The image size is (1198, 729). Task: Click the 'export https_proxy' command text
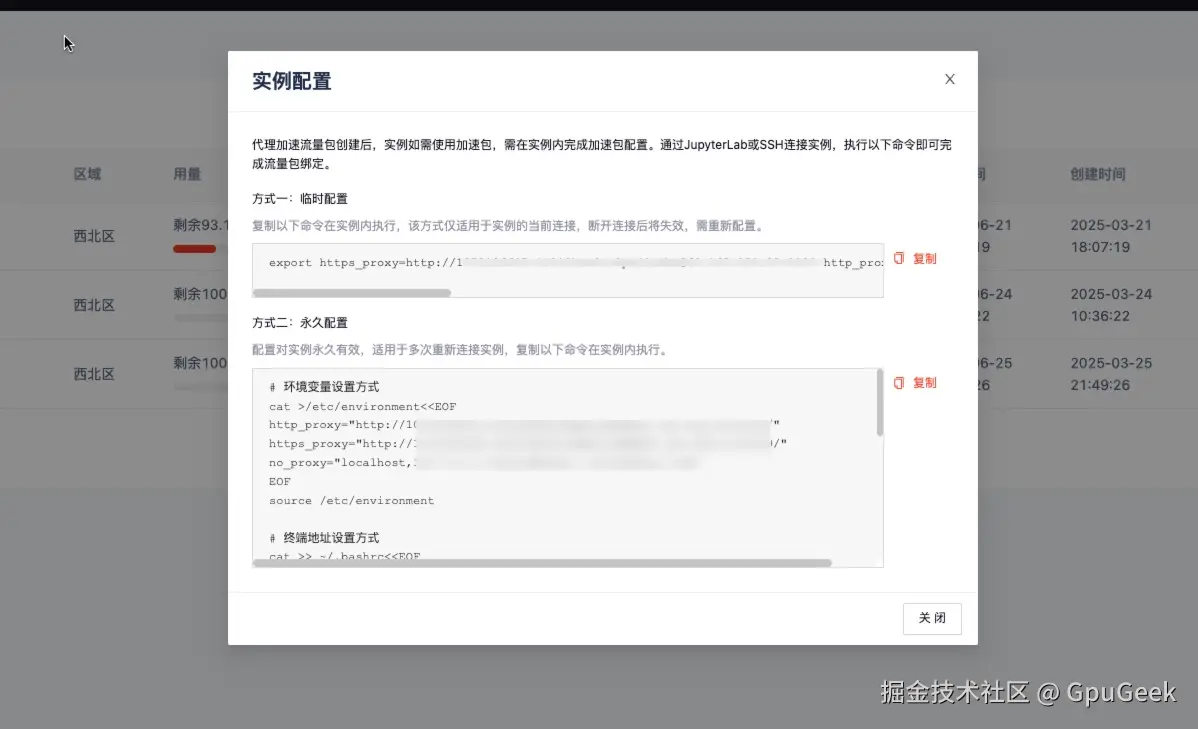[x=575, y=263]
